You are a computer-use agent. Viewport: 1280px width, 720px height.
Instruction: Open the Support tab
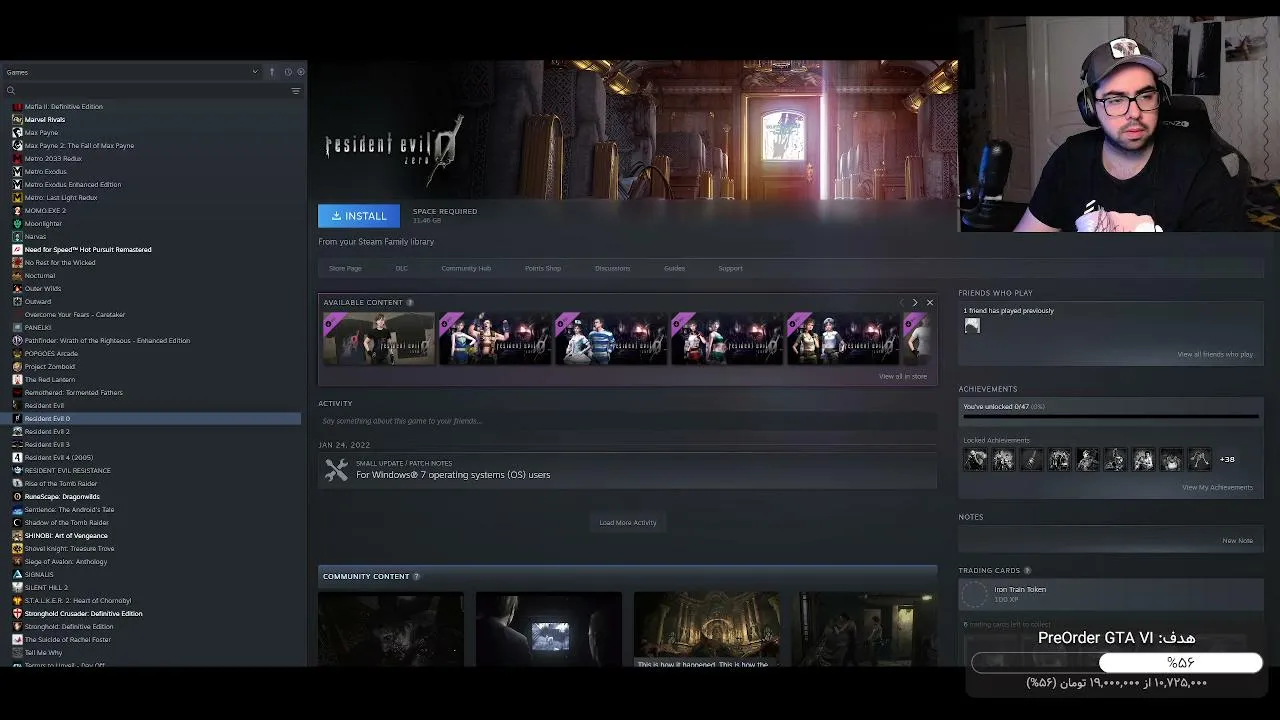coord(730,268)
